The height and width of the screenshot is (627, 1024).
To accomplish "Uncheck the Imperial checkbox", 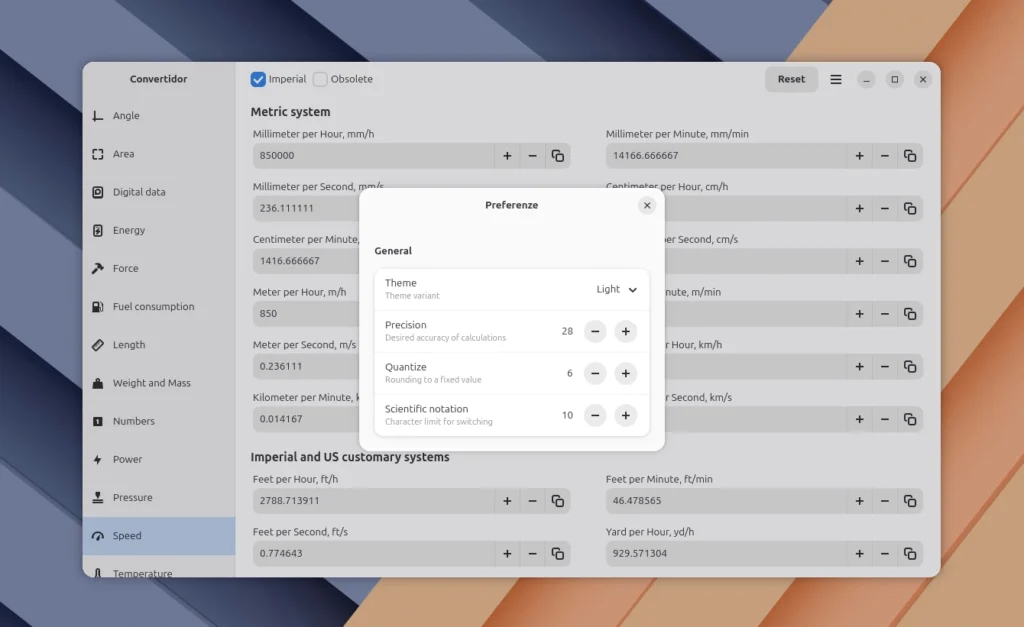I will 259,80.
